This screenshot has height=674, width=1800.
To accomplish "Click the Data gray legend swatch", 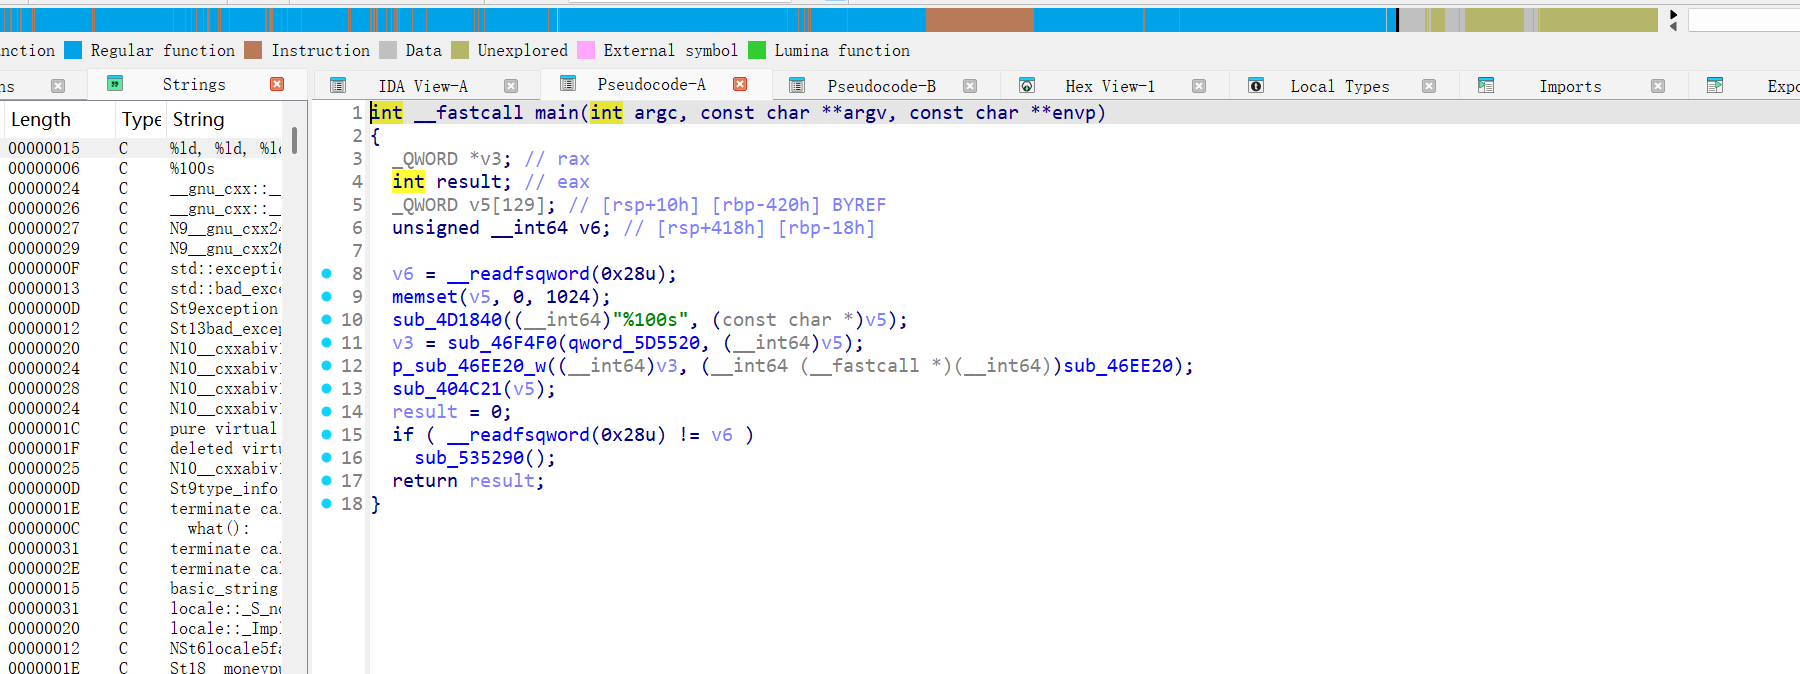I will point(388,50).
